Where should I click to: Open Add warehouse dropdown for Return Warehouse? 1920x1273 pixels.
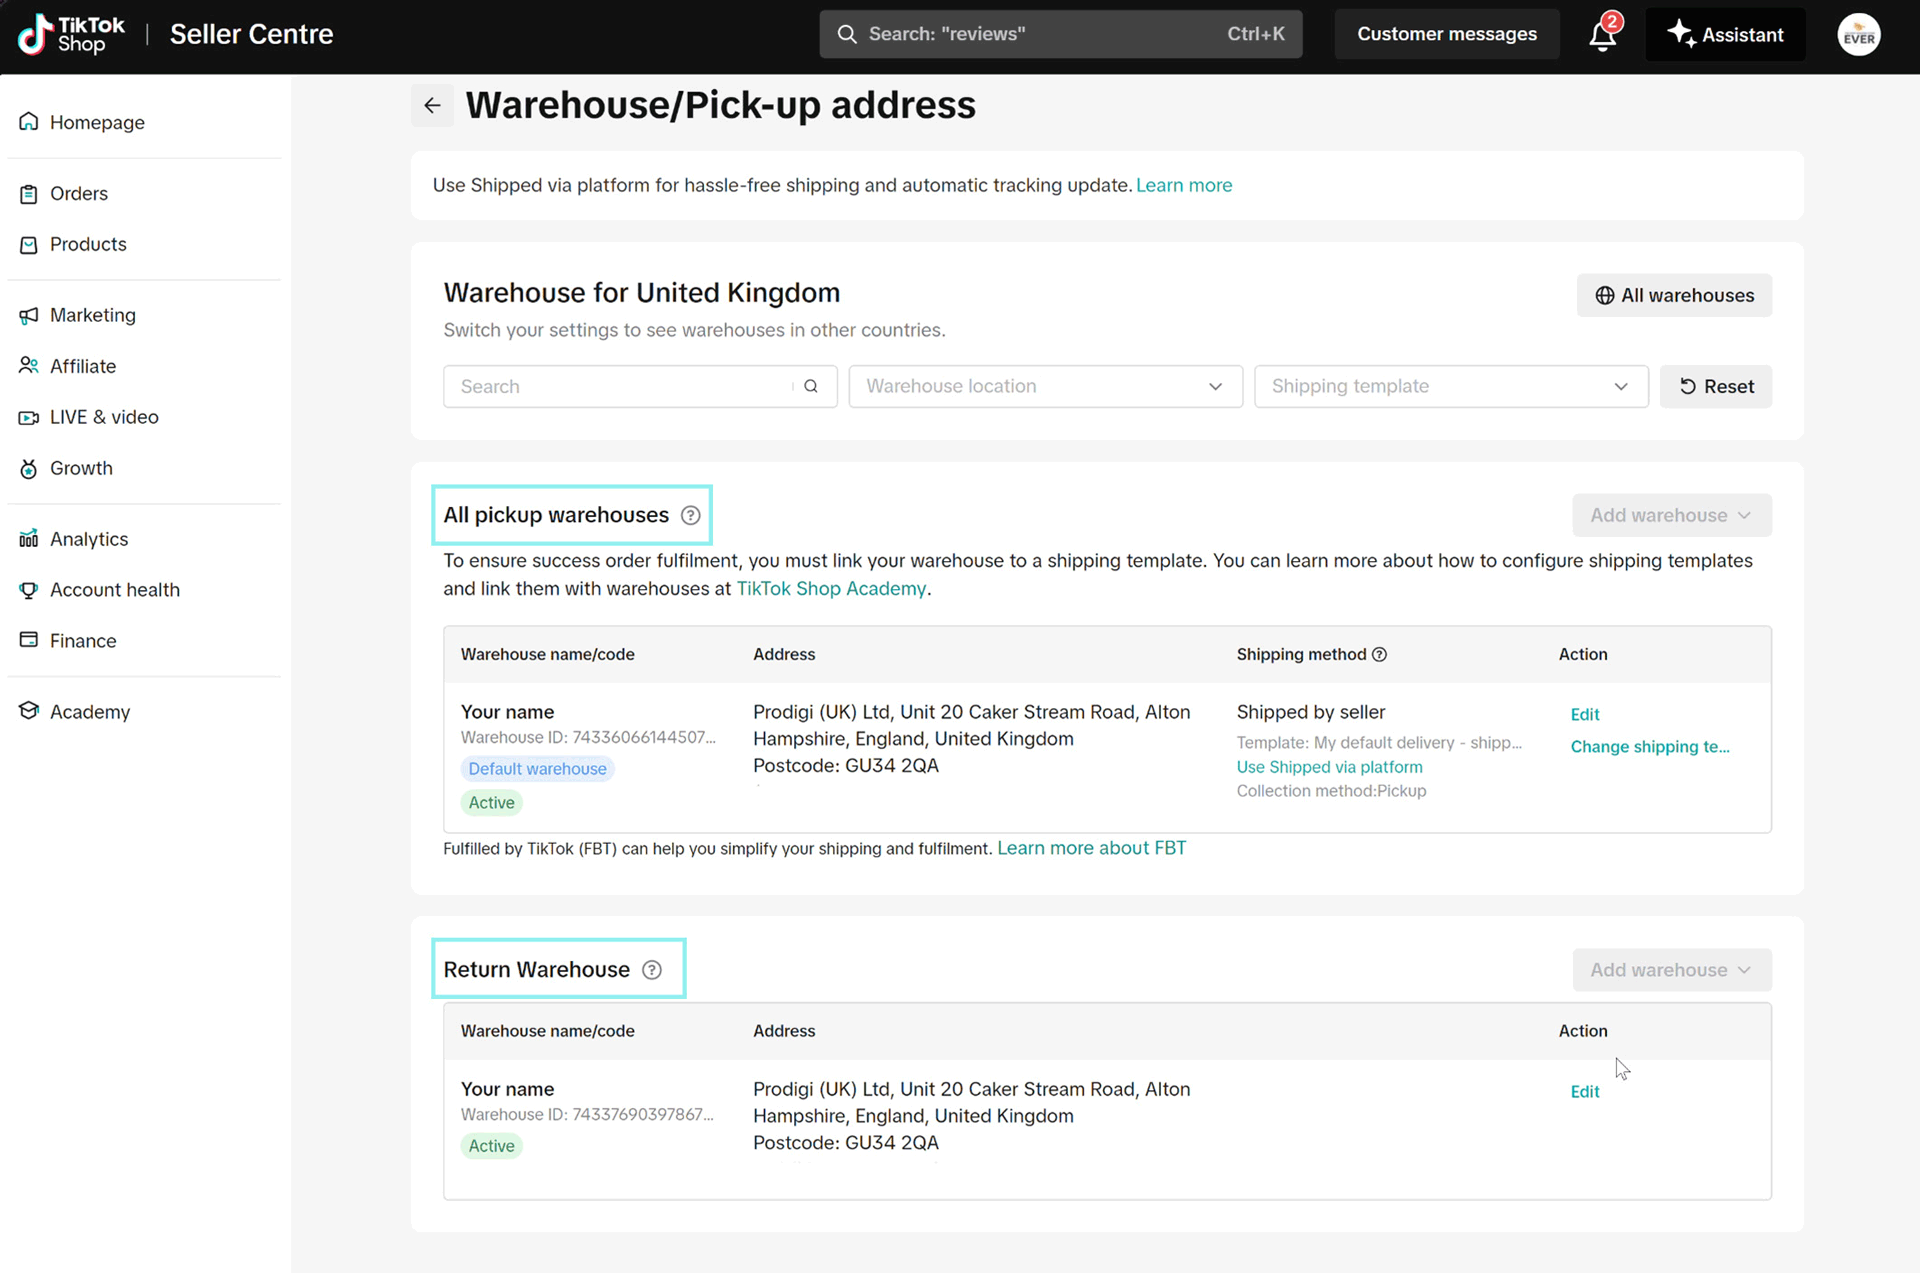(1671, 970)
